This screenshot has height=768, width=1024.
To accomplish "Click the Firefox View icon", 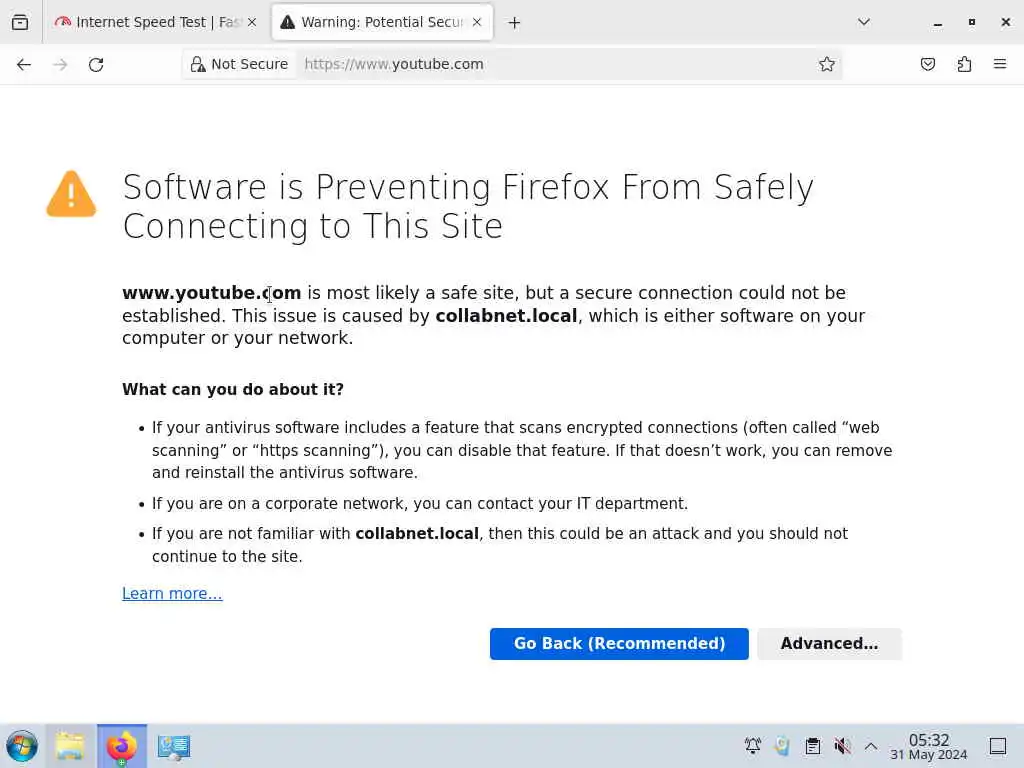I will [x=20, y=22].
